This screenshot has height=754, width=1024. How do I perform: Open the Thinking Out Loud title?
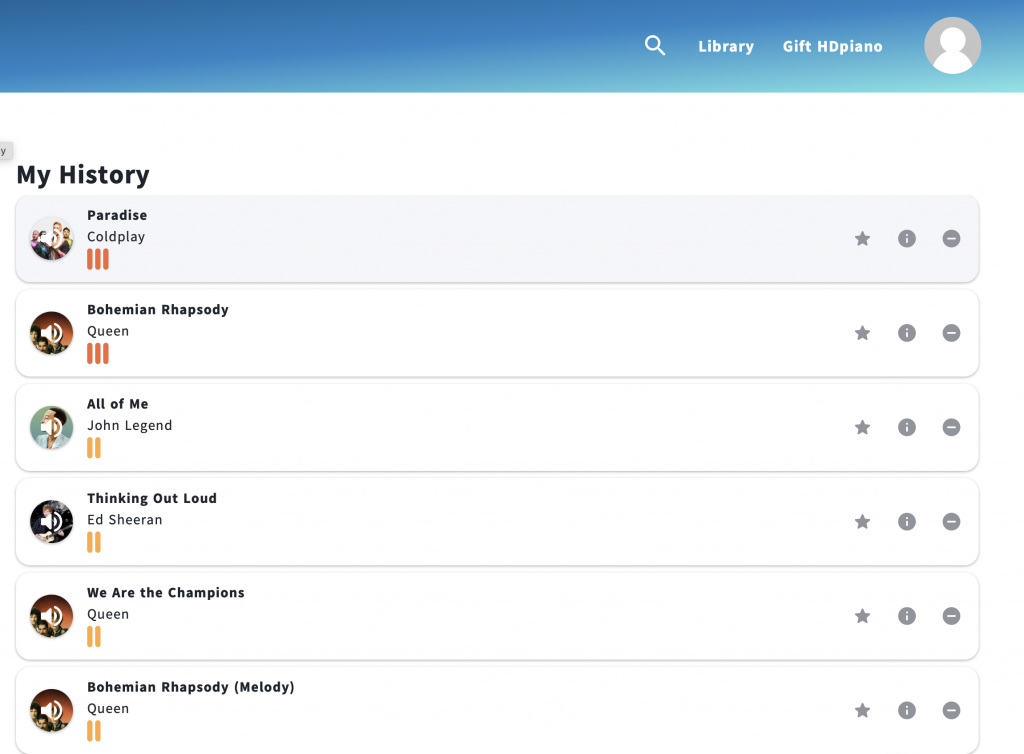(152, 499)
